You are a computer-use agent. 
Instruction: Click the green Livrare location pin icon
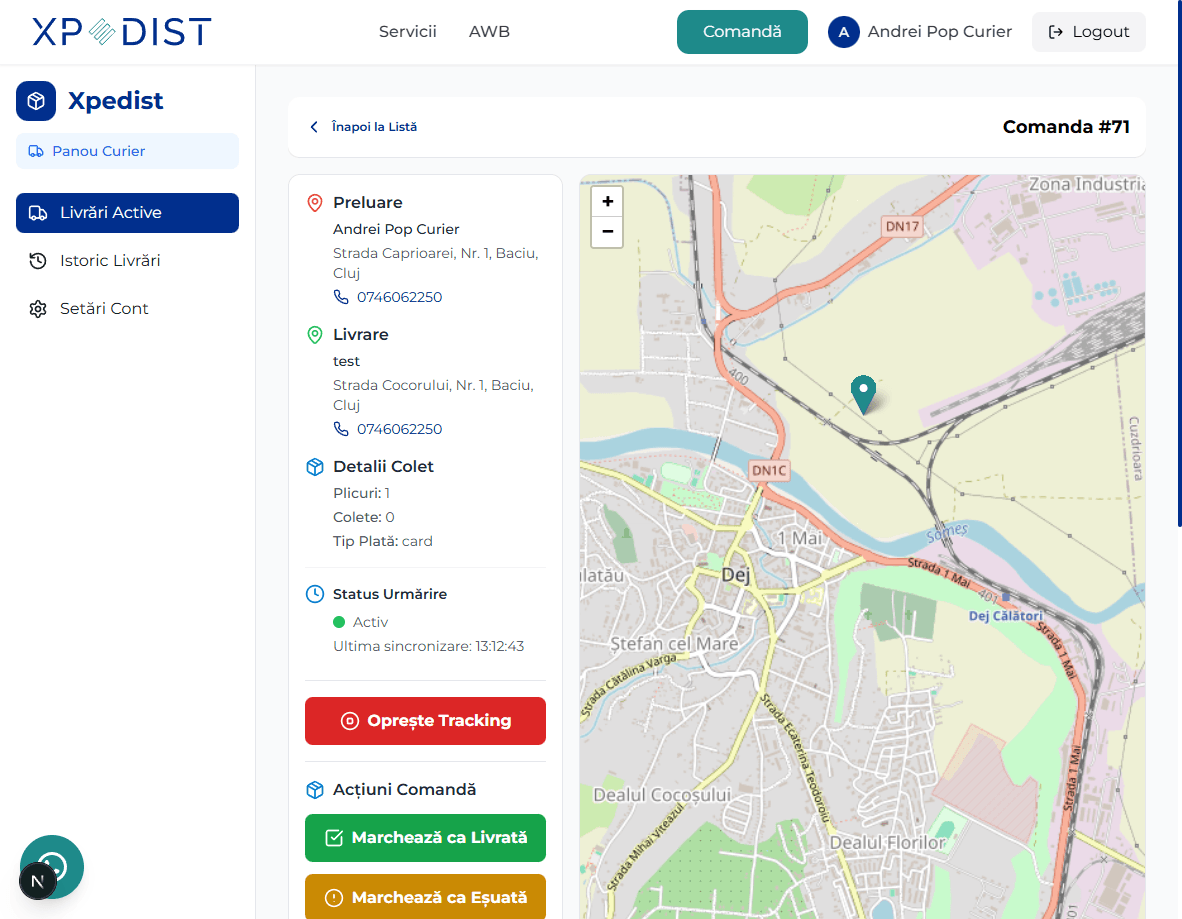315,335
